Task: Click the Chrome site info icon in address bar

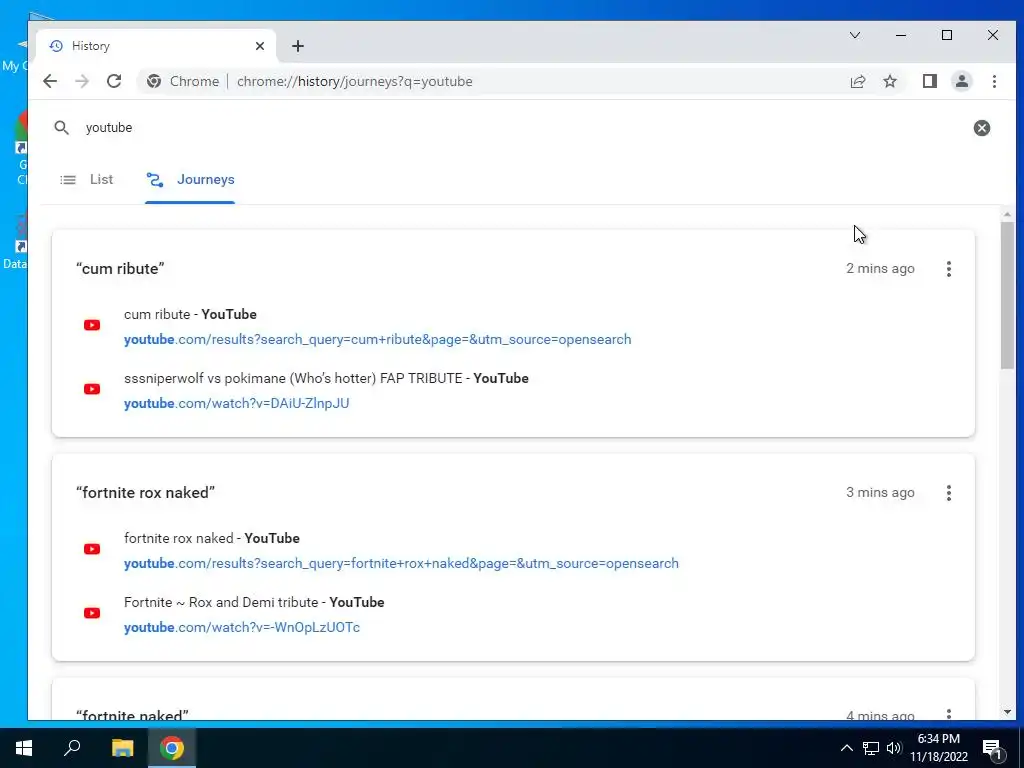Action: (x=154, y=81)
